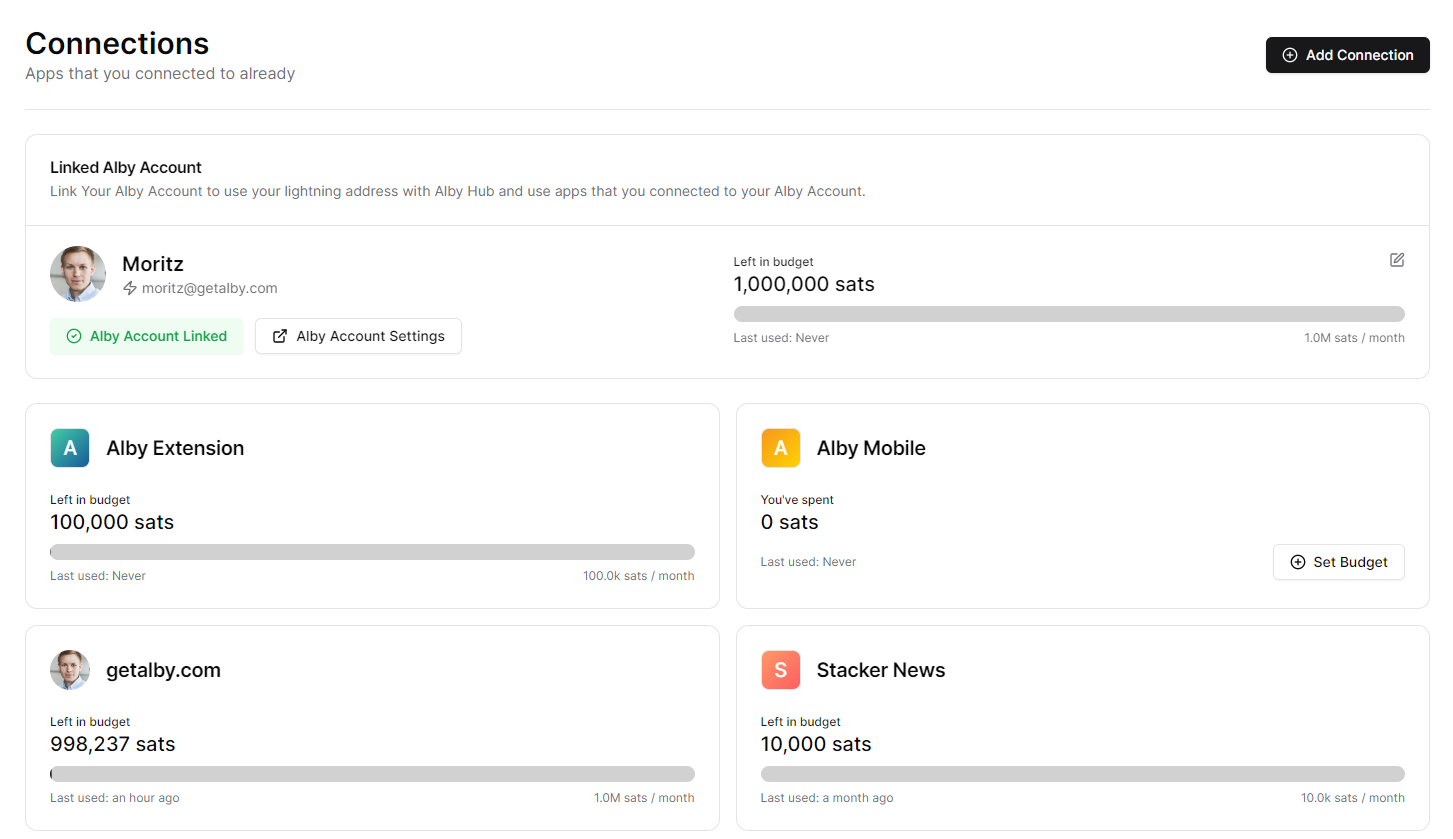This screenshot has width=1453, height=839.
Task: Edit the linked Alby account budget with the pencil icon
Action: pos(1397,260)
